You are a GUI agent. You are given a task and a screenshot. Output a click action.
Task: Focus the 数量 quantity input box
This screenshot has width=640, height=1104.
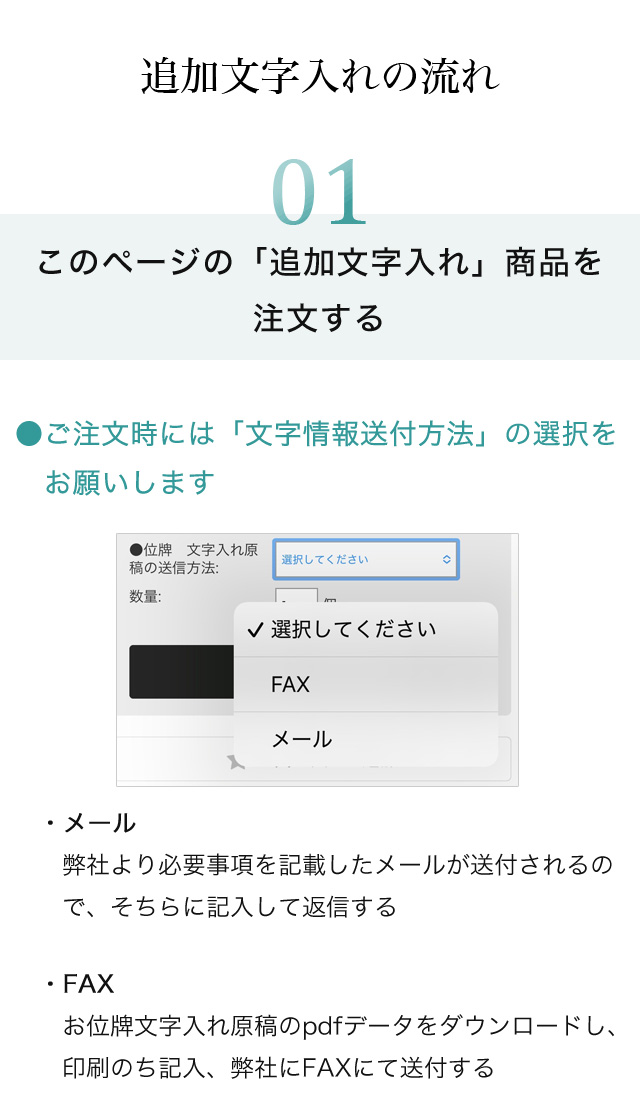pyautogui.click(x=296, y=597)
